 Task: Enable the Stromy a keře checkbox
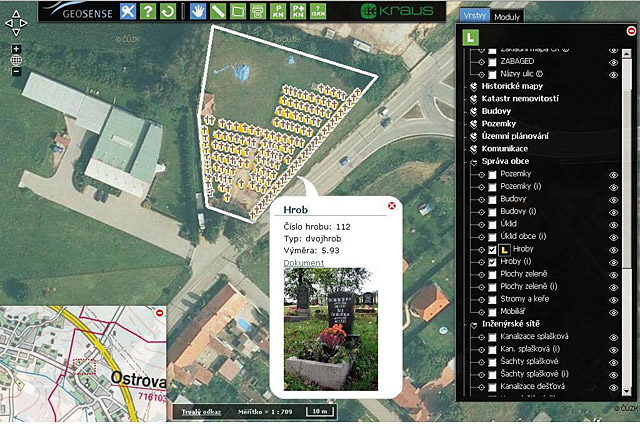pyautogui.click(x=492, y=300)
